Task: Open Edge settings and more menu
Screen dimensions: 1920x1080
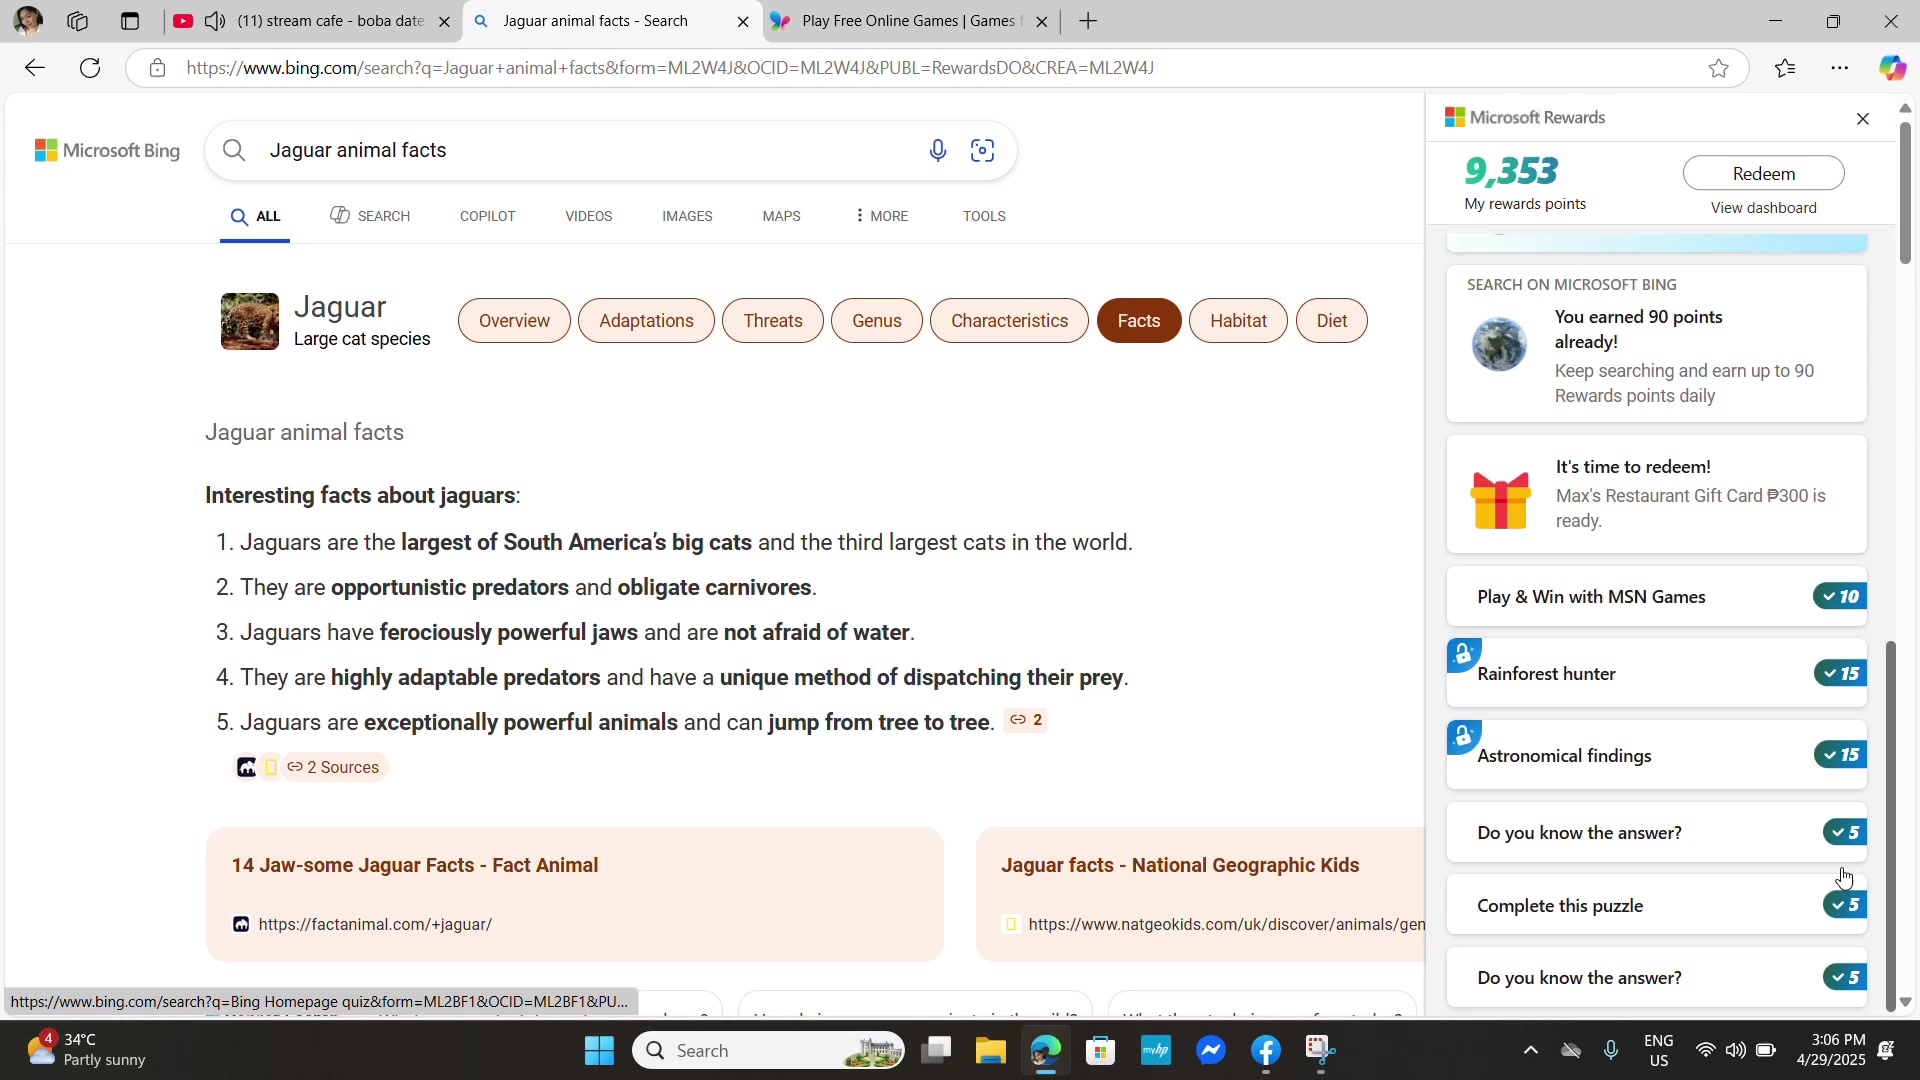Action: (x=1839, y=68)
